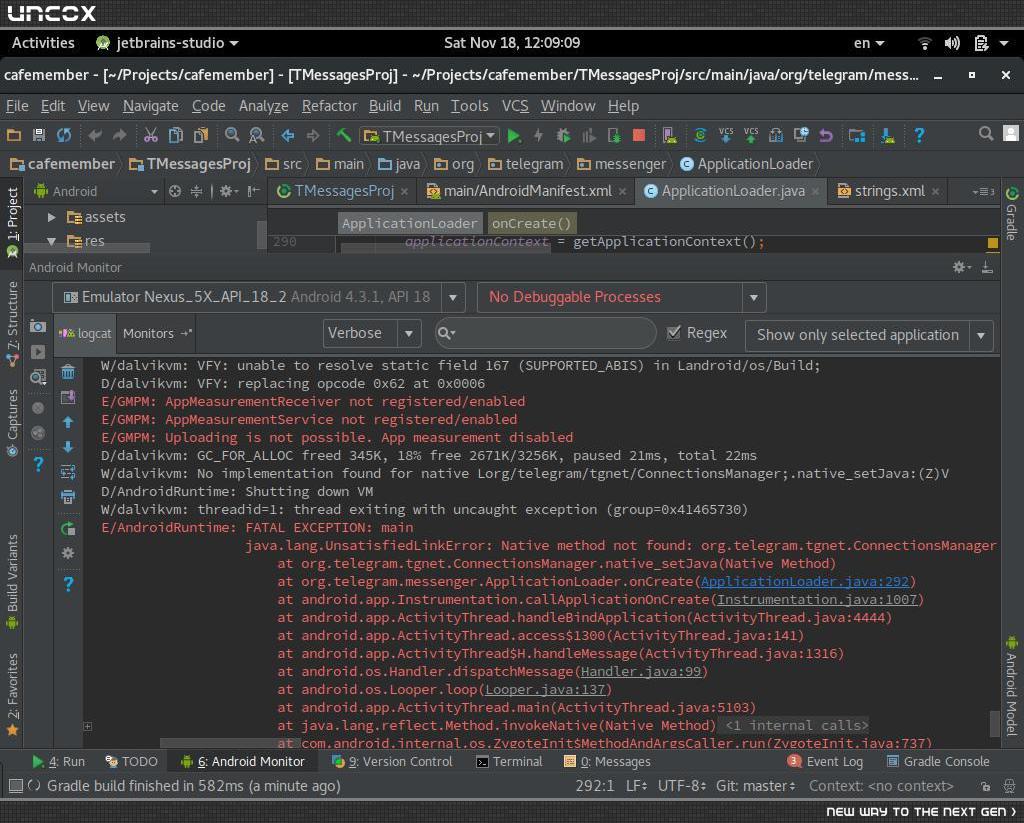Click the VCS commit changes icon

pyautogui.click(x=751, y=135)
